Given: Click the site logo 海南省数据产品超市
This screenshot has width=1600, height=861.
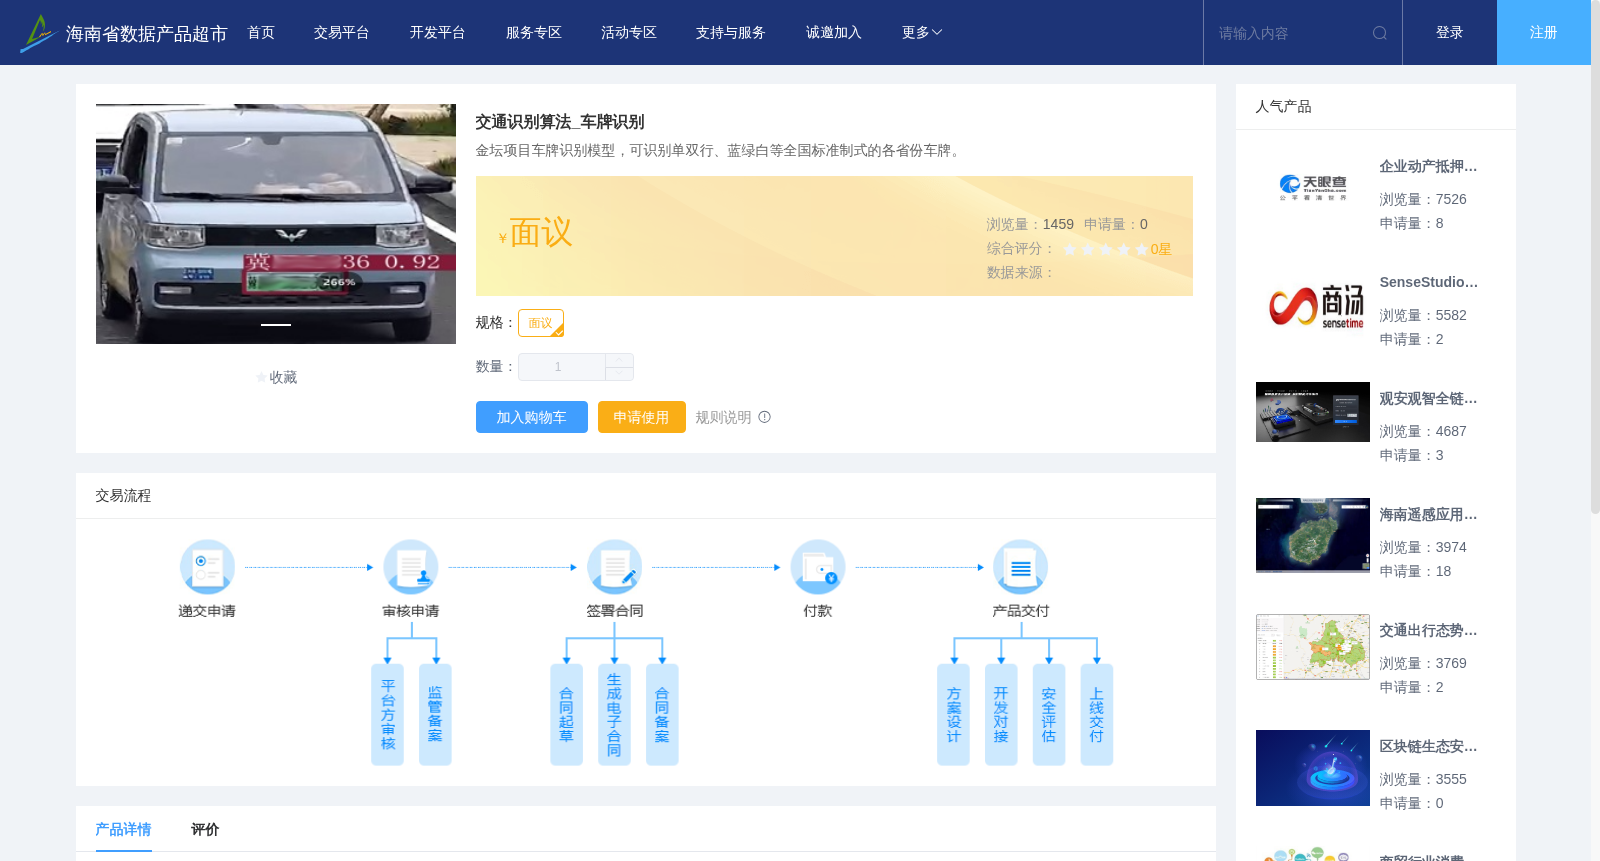Looking at the screenshot, I should [124, 33].
